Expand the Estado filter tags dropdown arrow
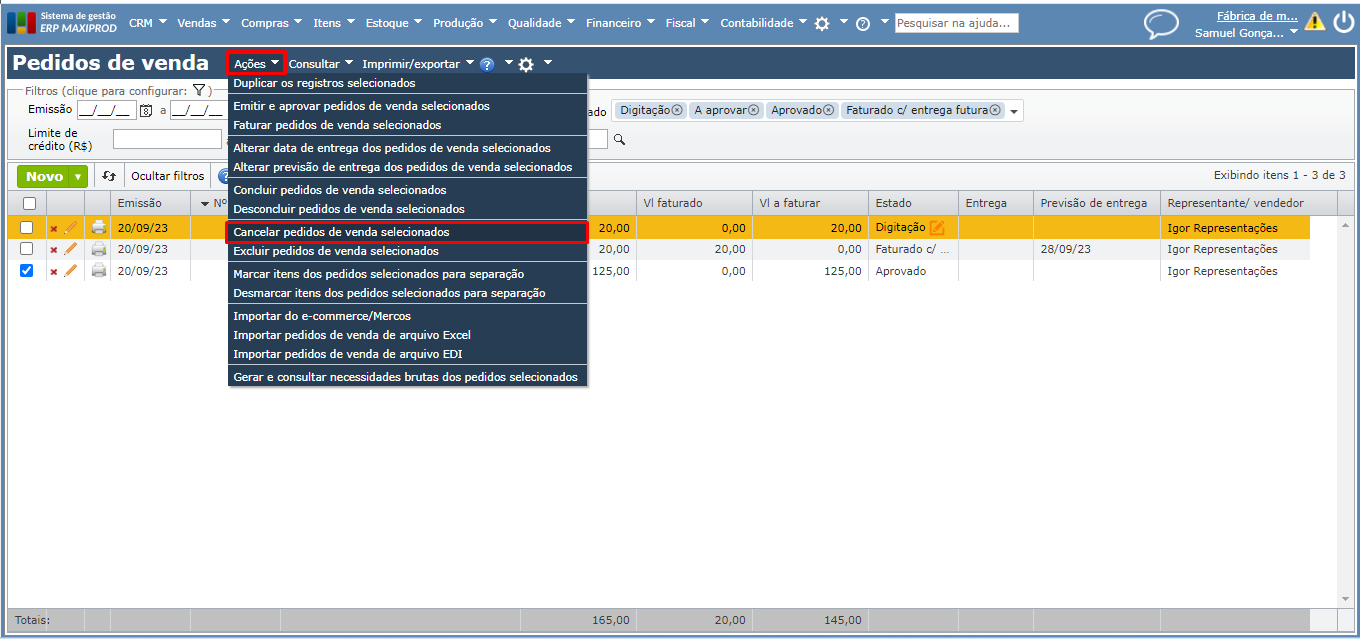 pyautogui.click(x=1014, y=112)
